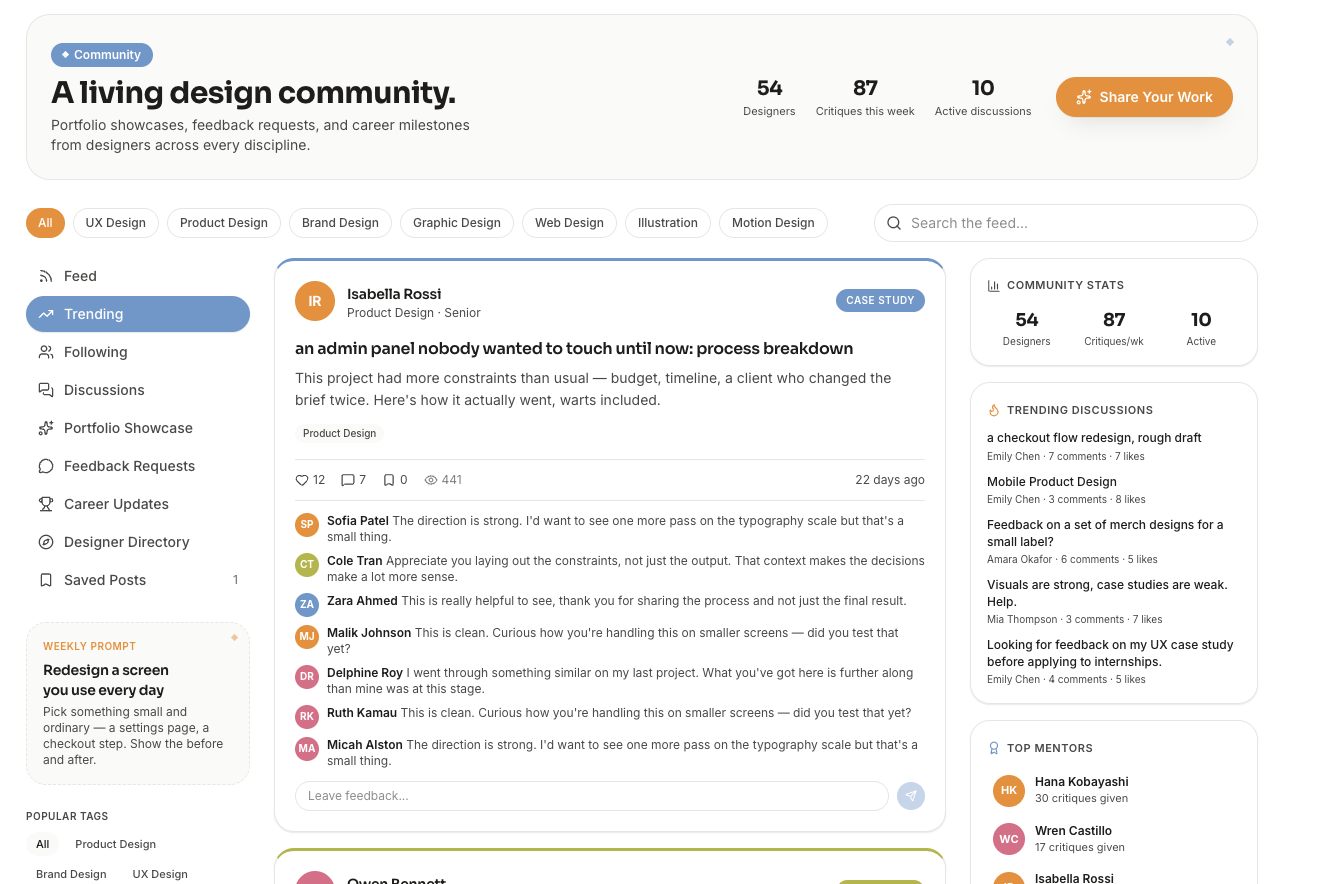1320x884 pixels.
Task: Send feedback with the paper plane icon
Action: (911, 796)
